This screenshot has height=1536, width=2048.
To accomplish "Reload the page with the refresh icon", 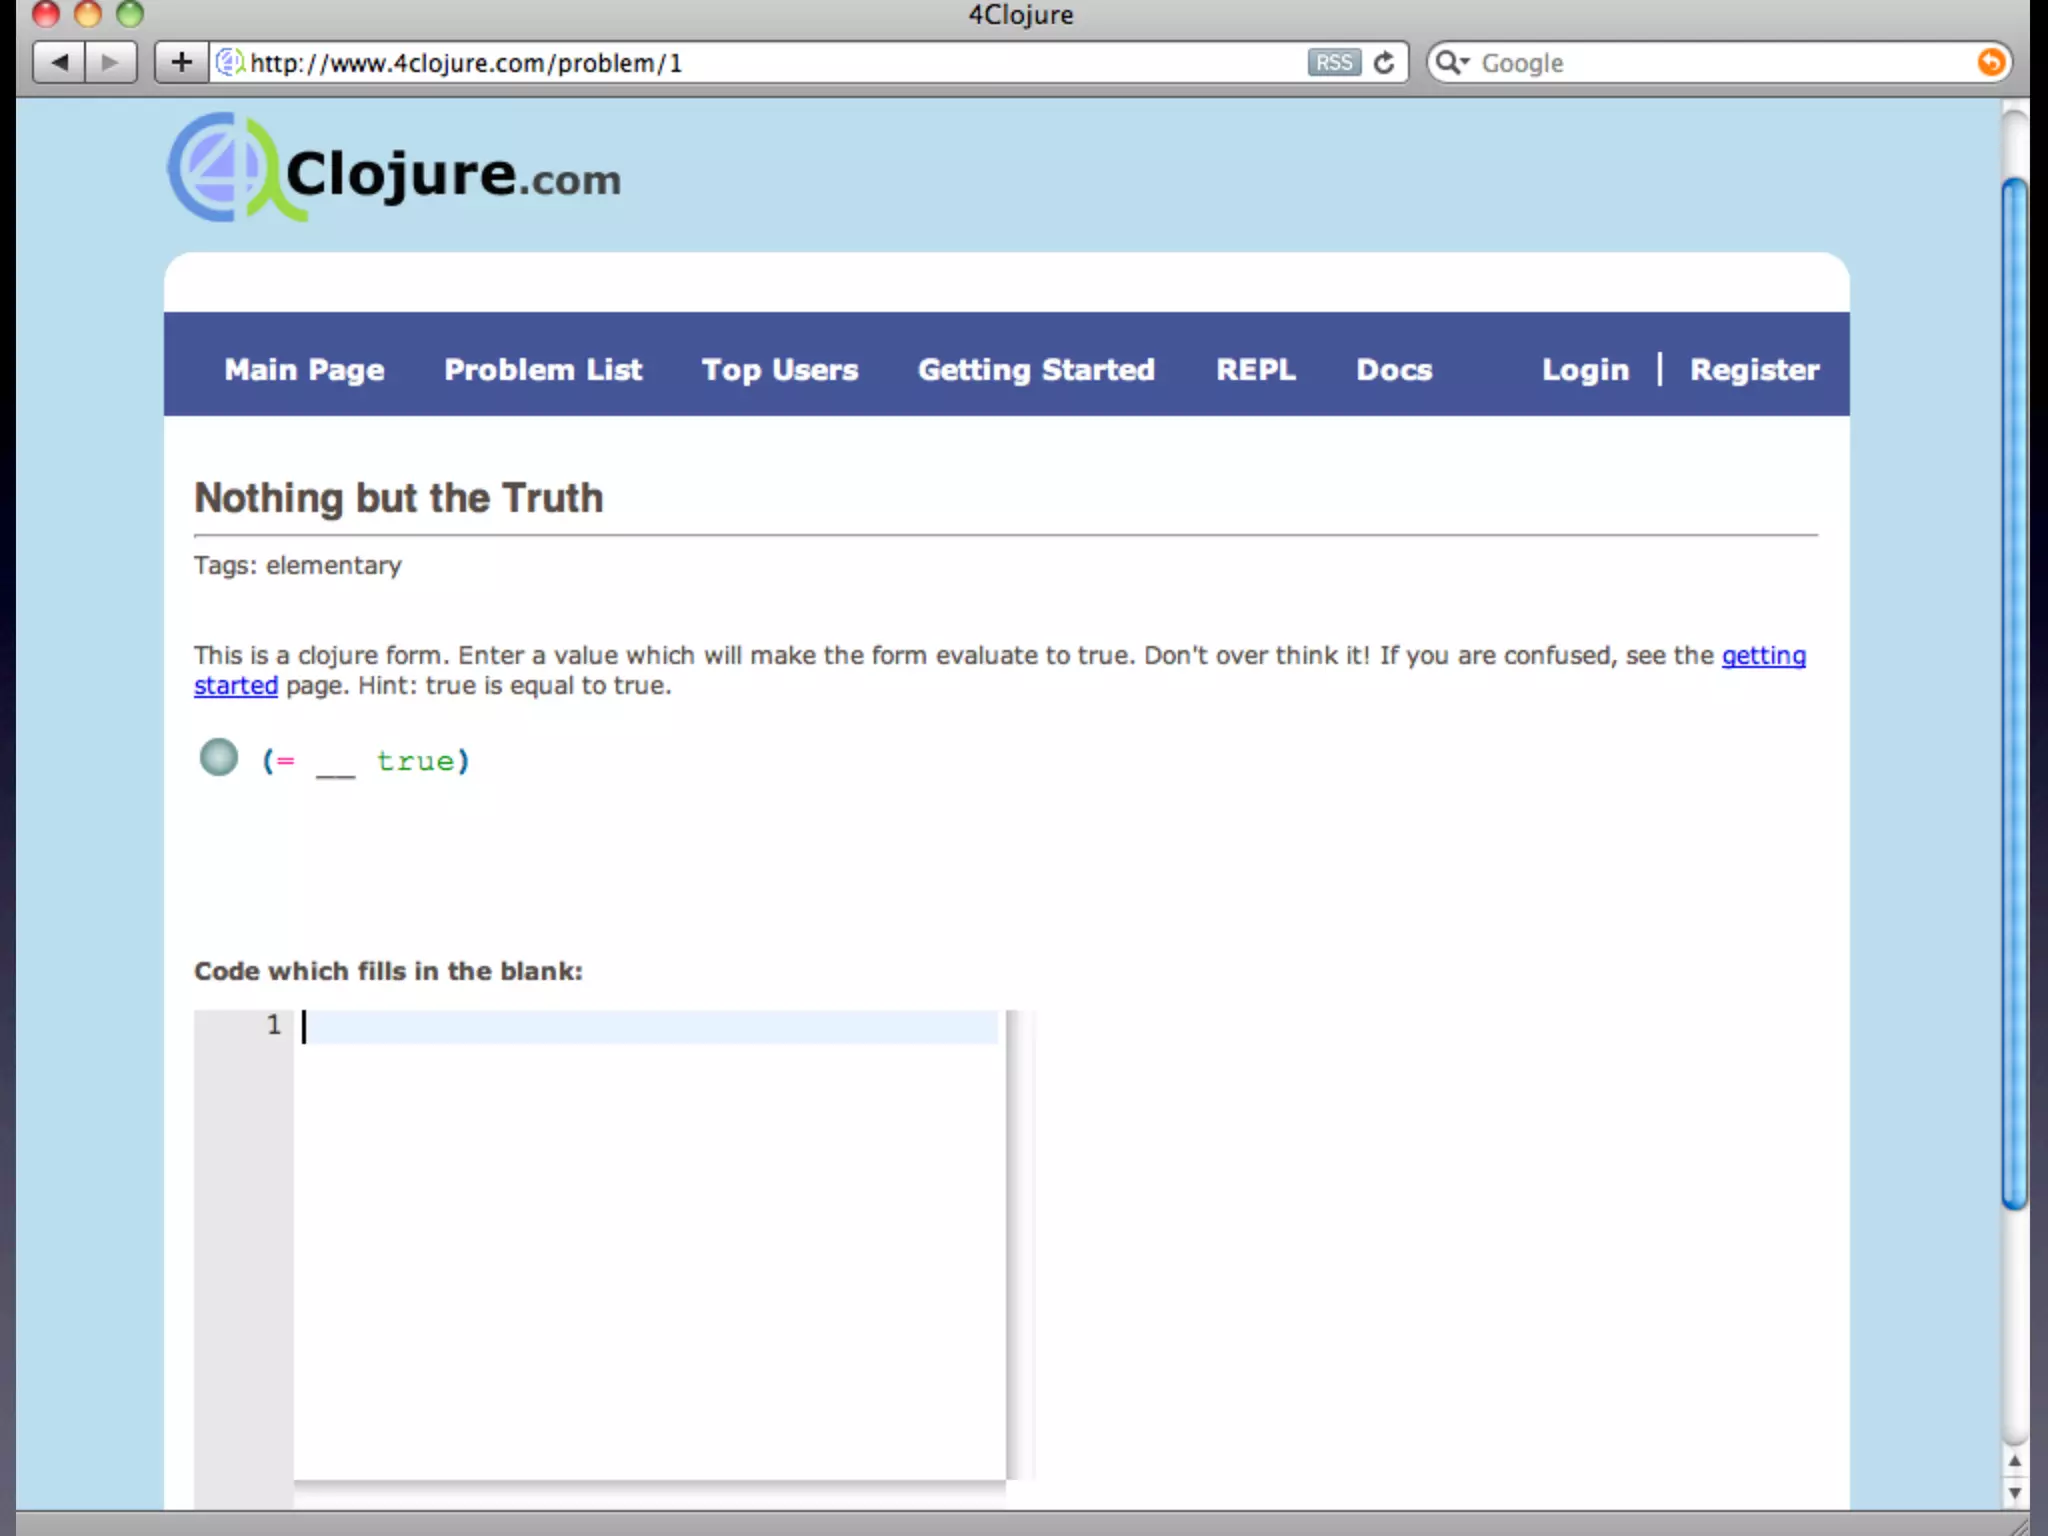I will pos(1384,63).
